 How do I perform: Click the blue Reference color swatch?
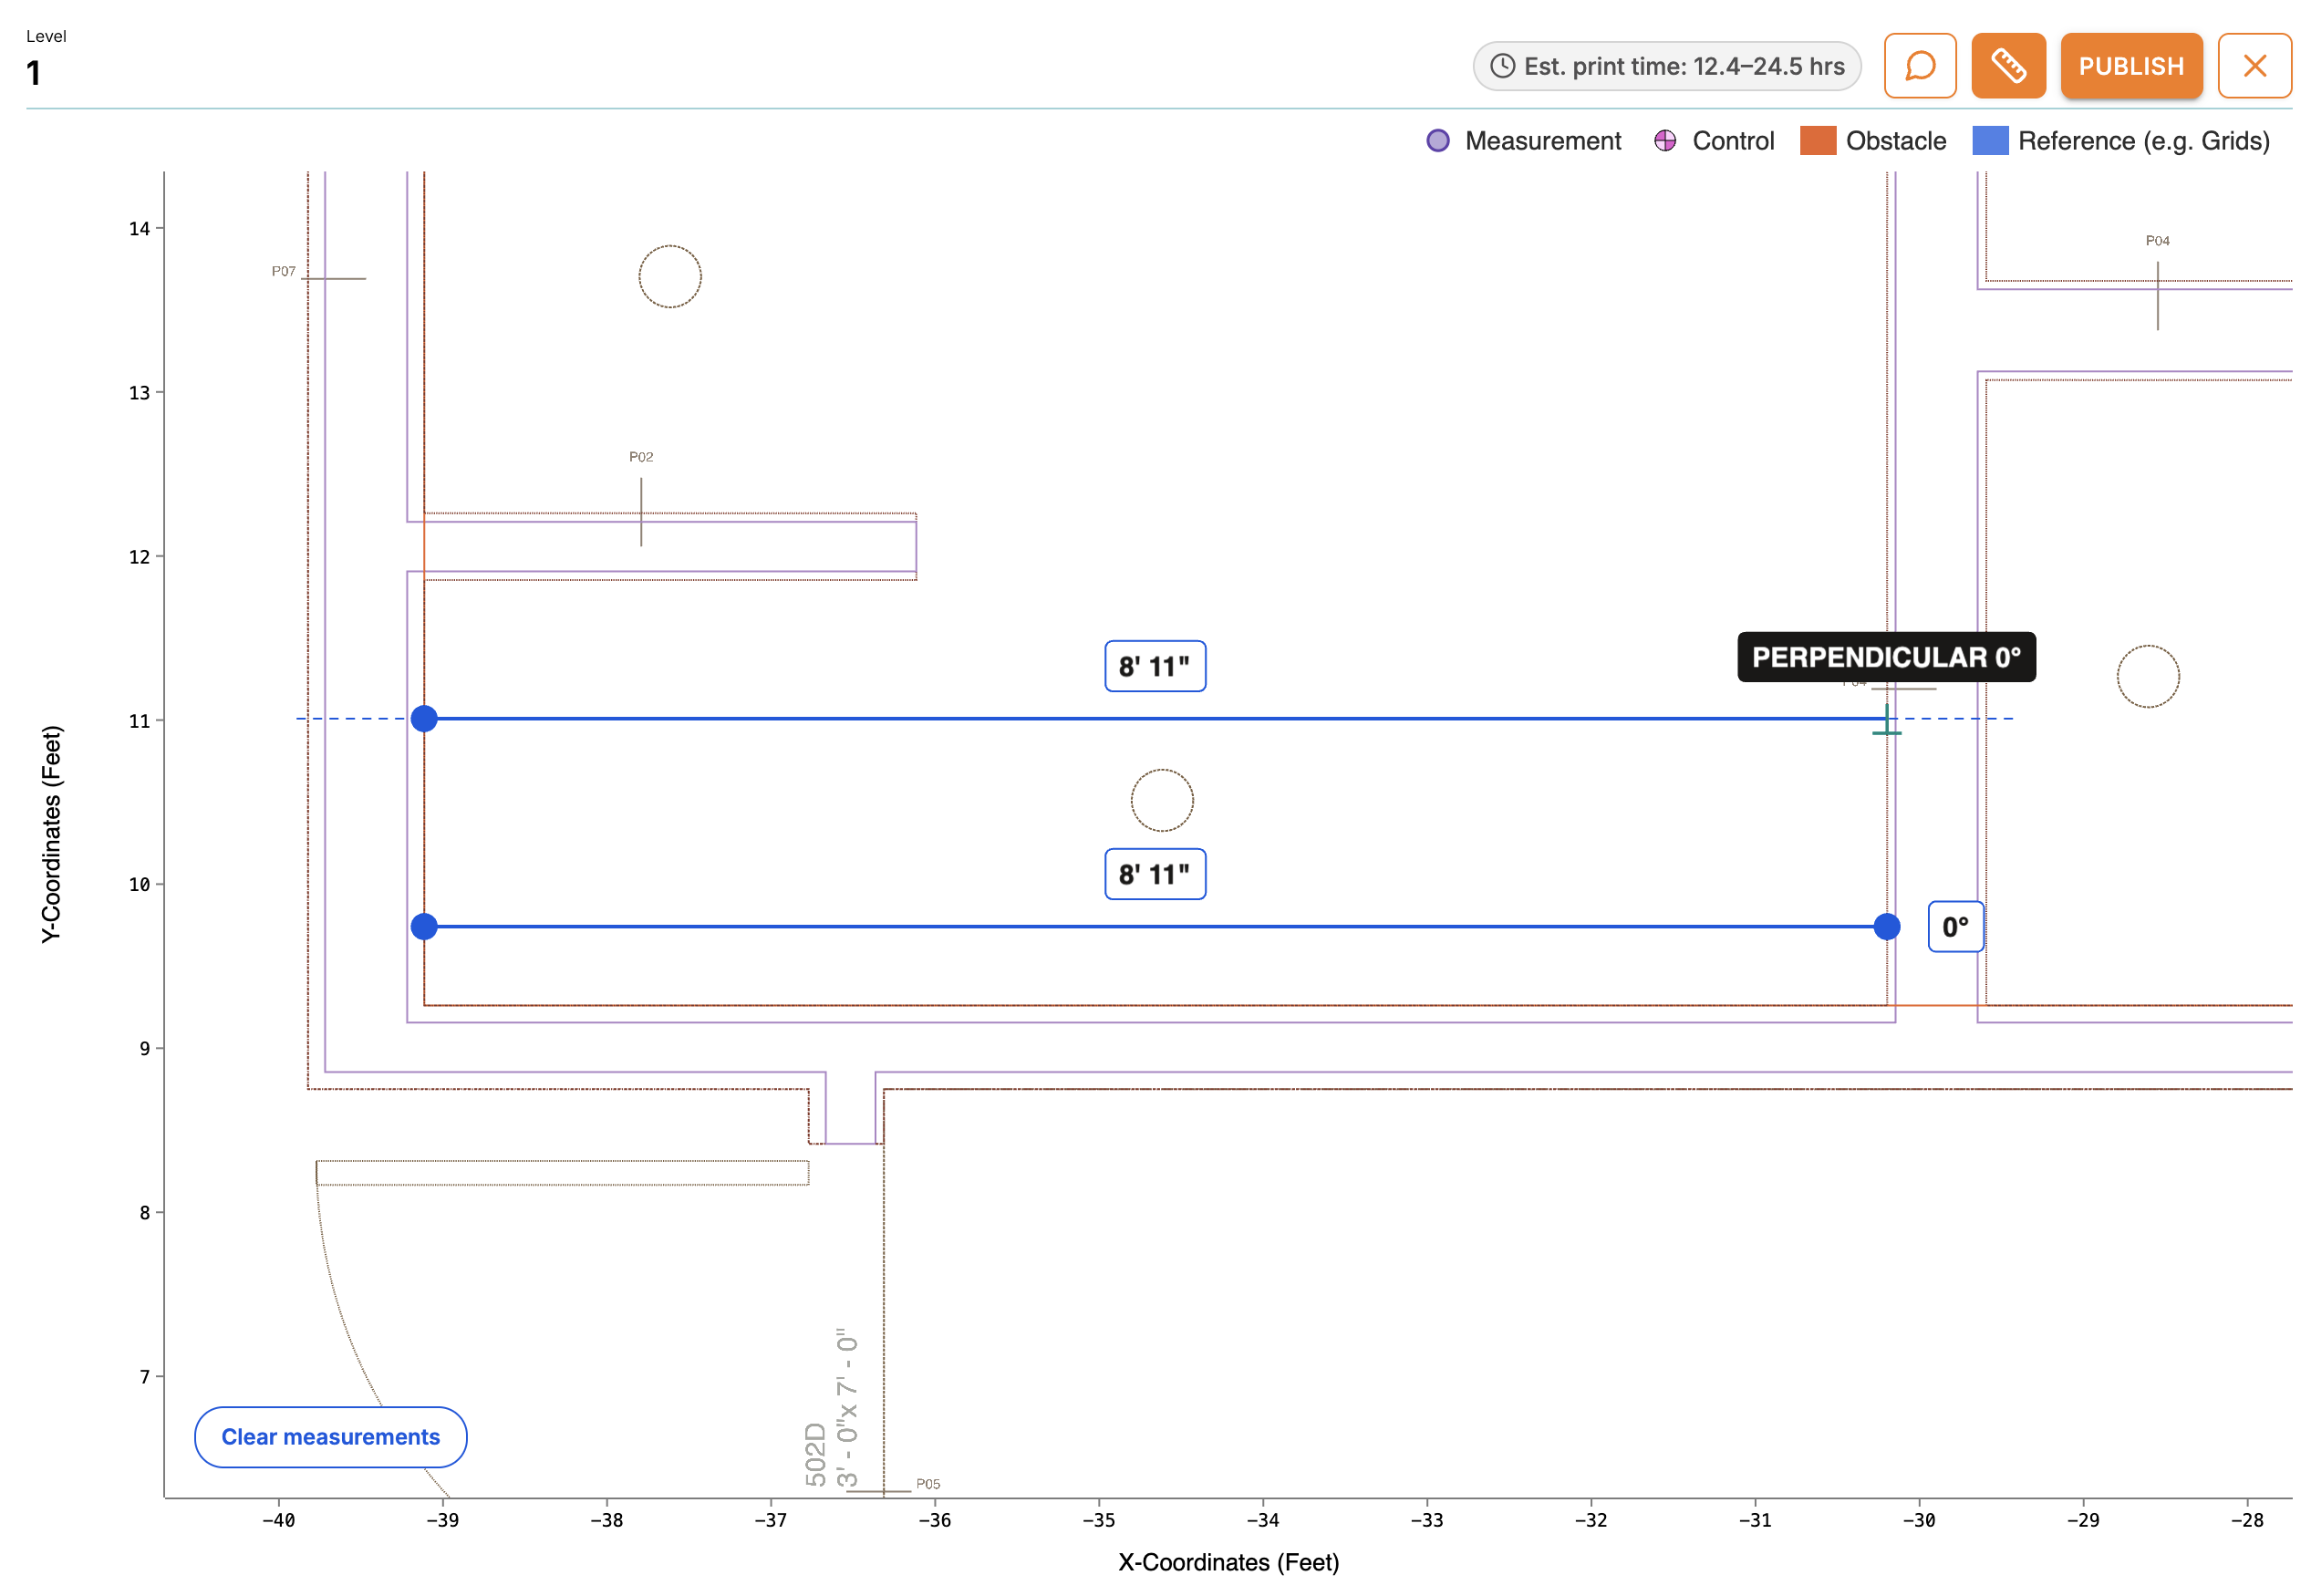click(x=1989, y=141)
